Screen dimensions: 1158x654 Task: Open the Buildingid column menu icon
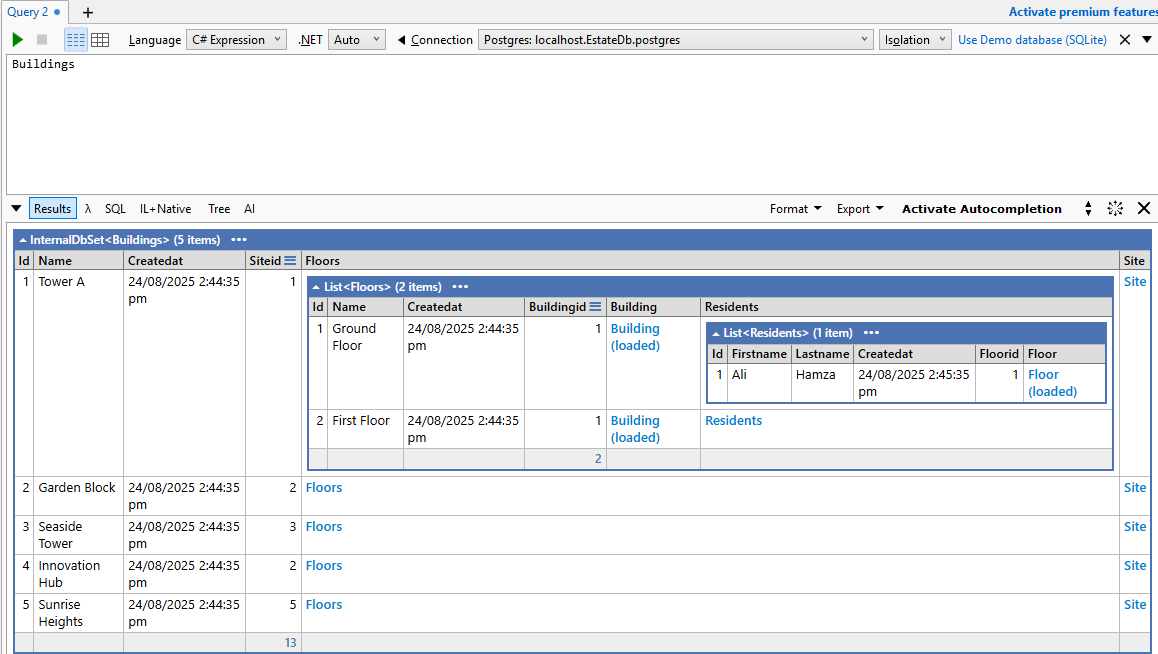coord(595,306)
